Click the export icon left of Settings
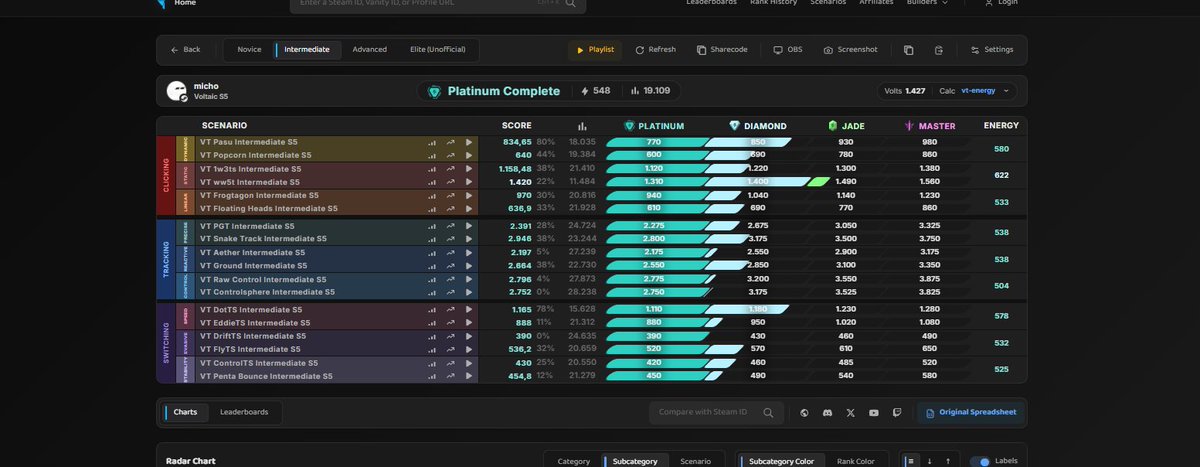Image resolution: width=1200 pixels, height=467 pixels. tap(938, 50)
